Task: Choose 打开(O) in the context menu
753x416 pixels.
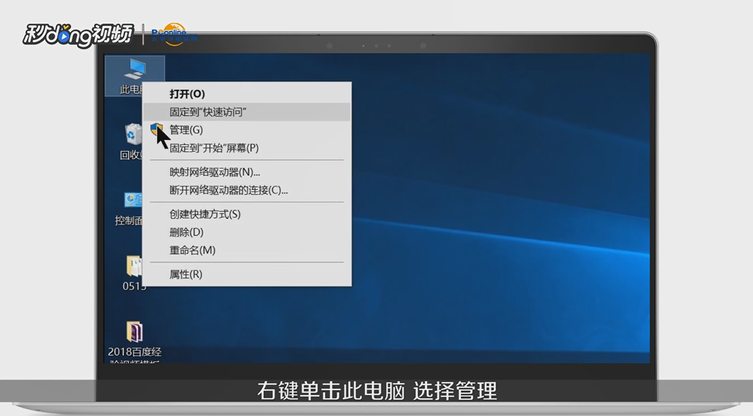Action: tap(247, 94)
